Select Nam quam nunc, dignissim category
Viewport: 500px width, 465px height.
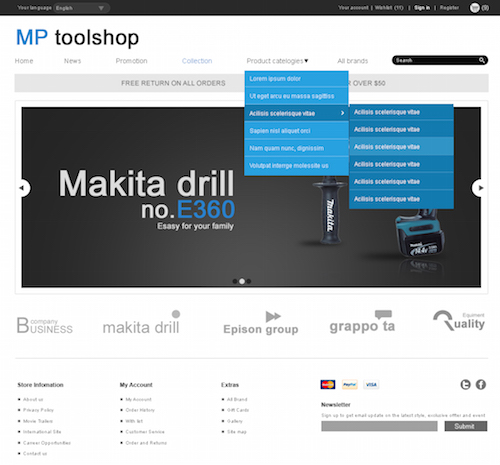pyautogui.click(x=296, y=148)
